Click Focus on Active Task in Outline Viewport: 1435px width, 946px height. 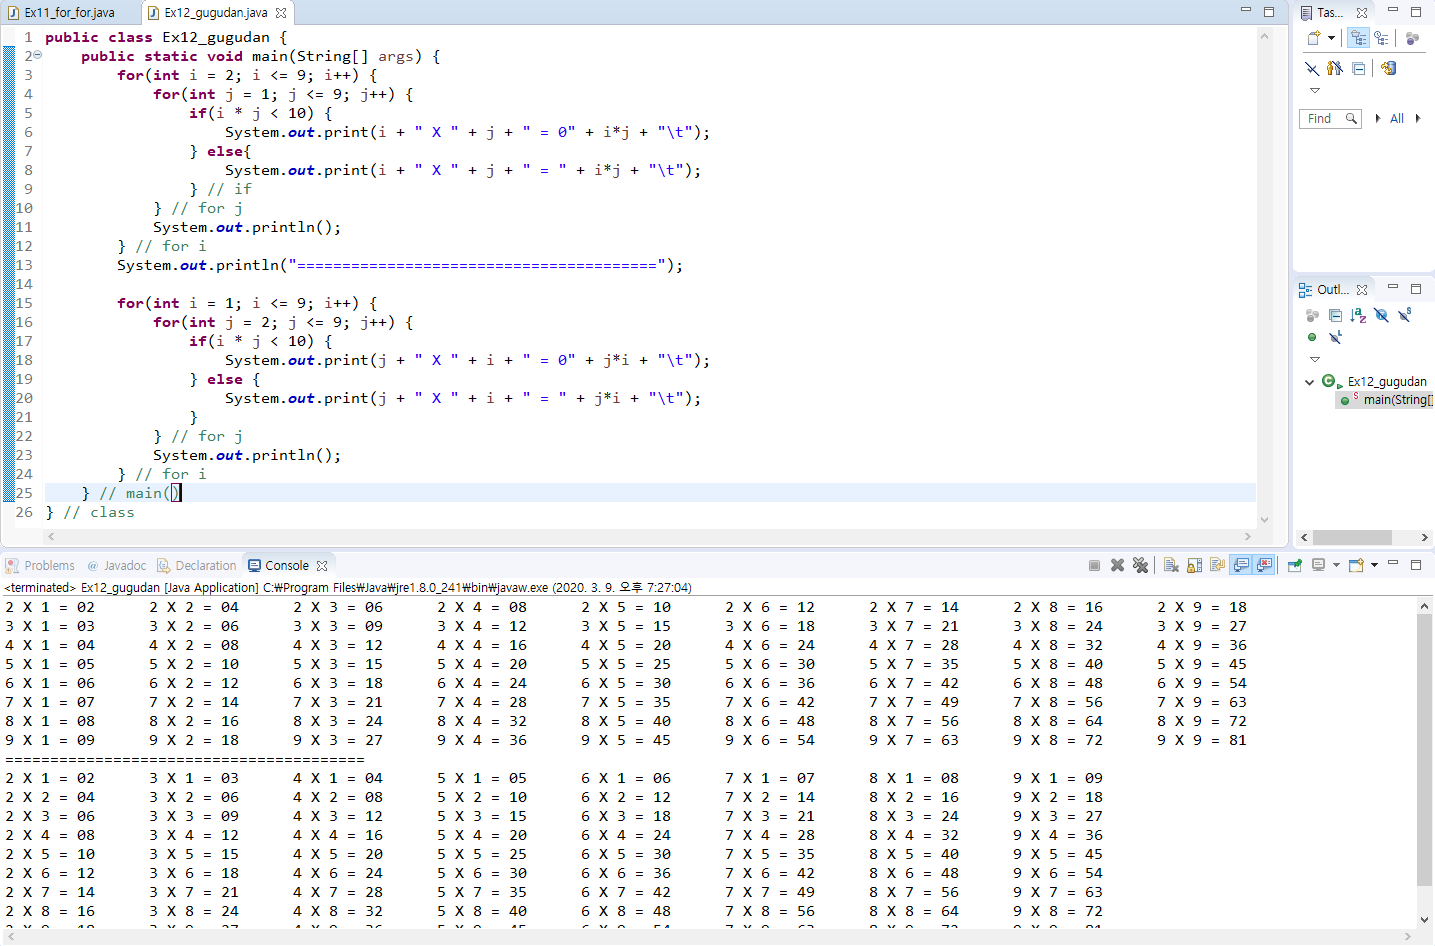click(1312, 315)
